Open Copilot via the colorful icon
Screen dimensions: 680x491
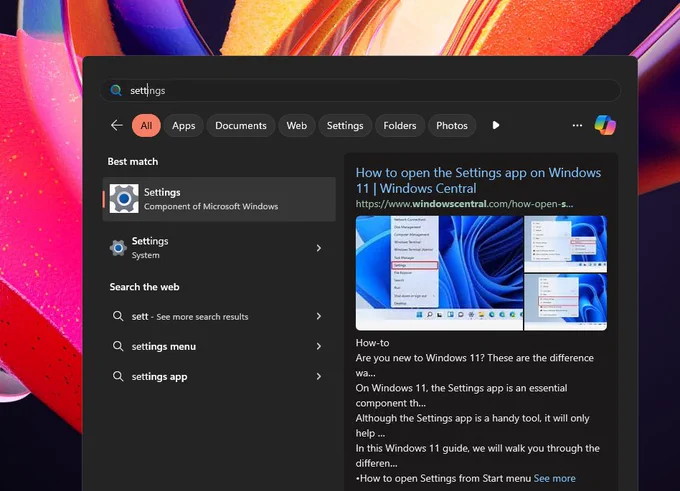click(x=605, y=125)
